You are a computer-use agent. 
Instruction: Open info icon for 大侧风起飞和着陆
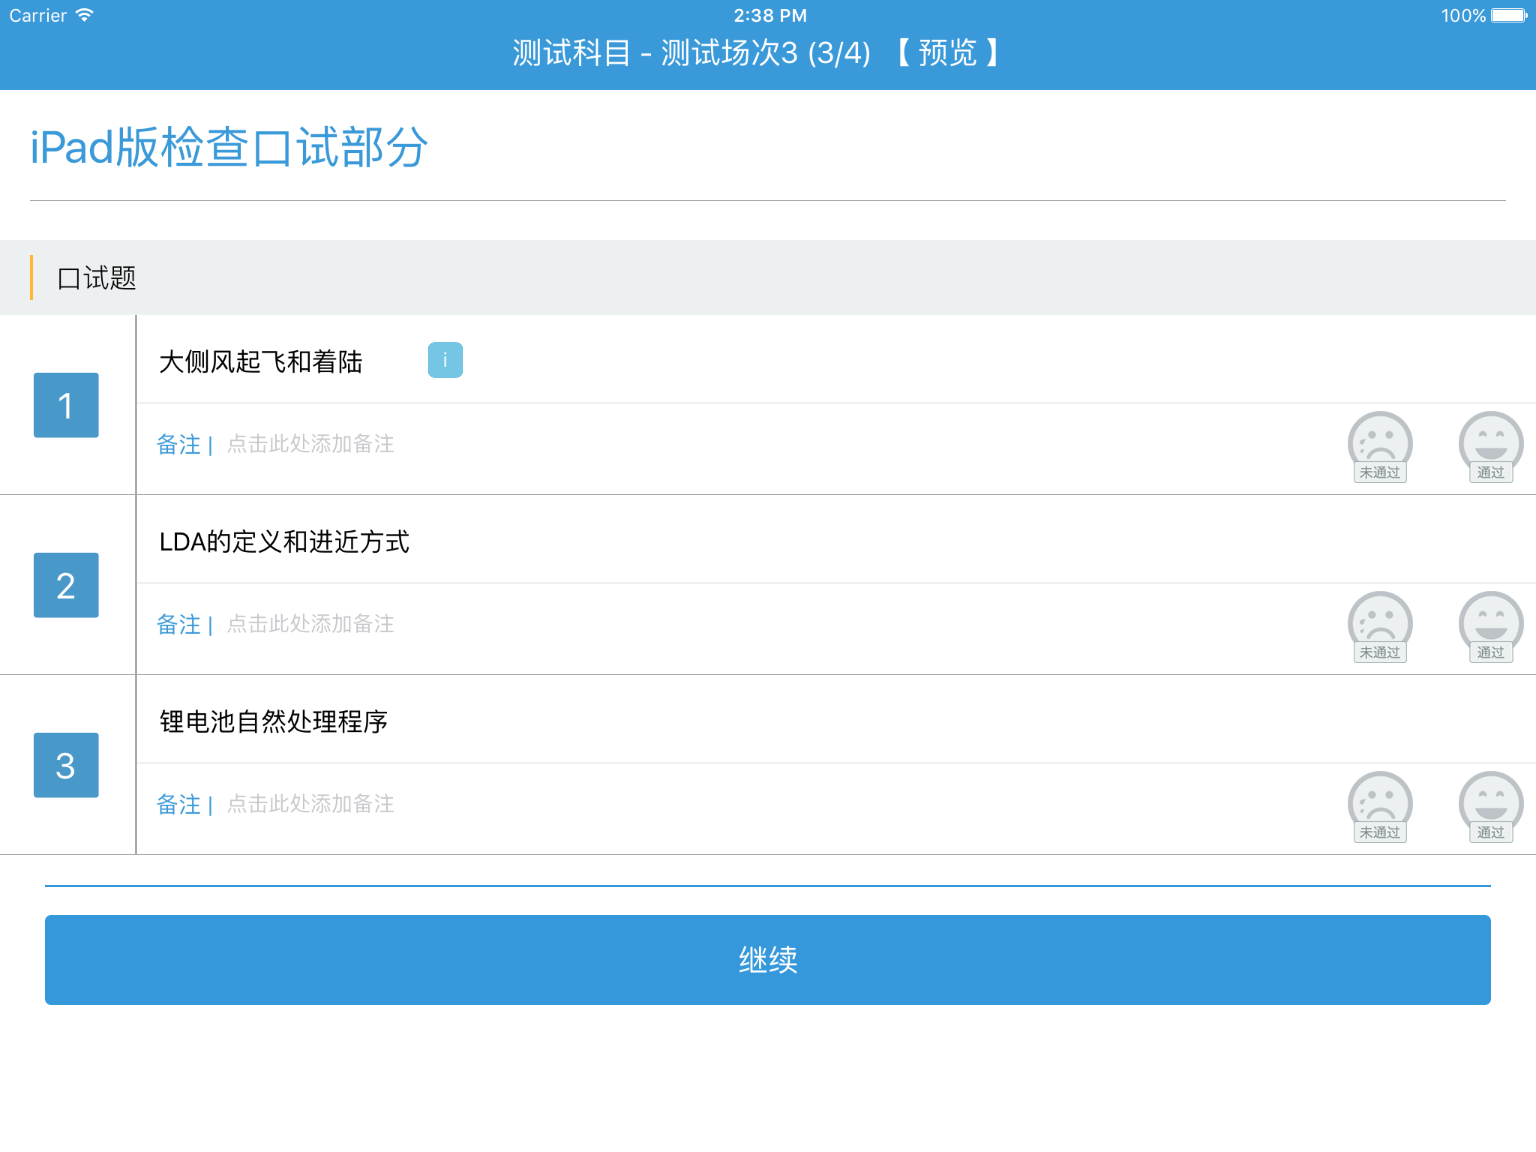point(445,360)
